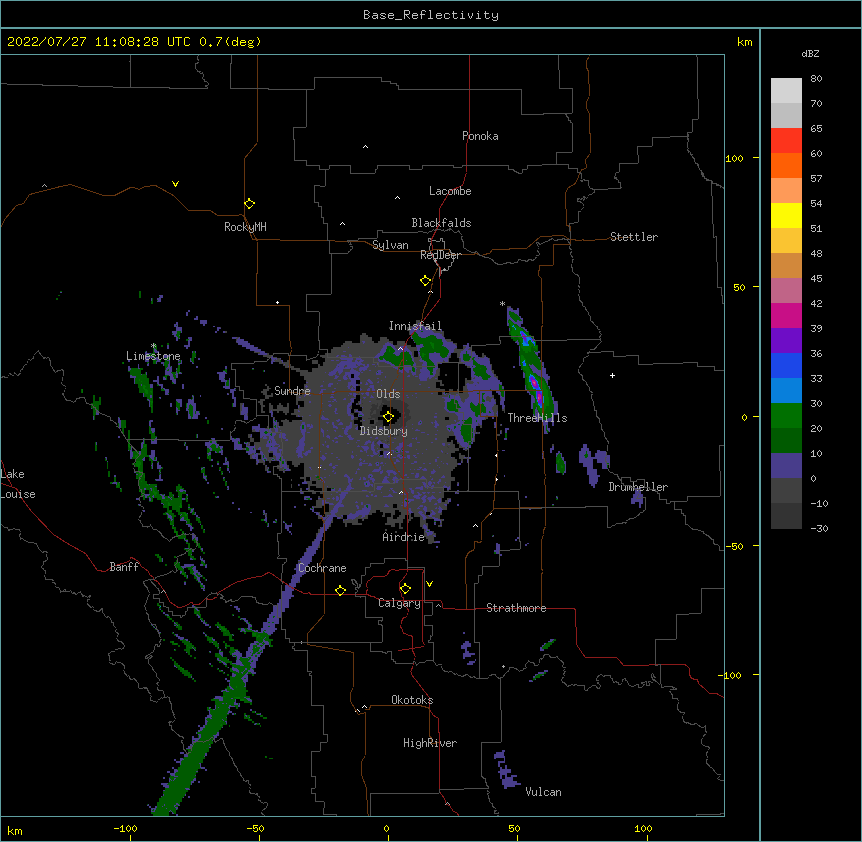This screenshot has height=842, width=862.
Task: Click the Lake Louise label
Action: pyautogui.click(x=18, y=484)
